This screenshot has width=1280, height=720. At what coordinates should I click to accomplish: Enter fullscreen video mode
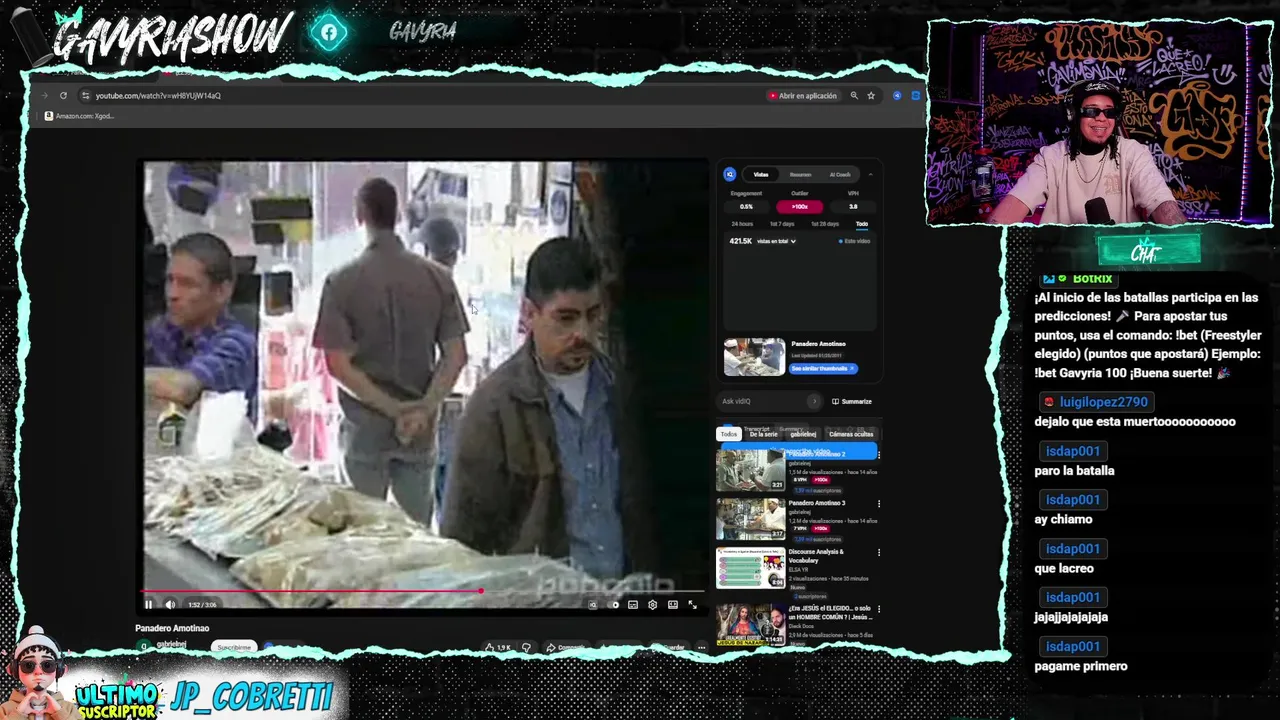pos(693,604)
